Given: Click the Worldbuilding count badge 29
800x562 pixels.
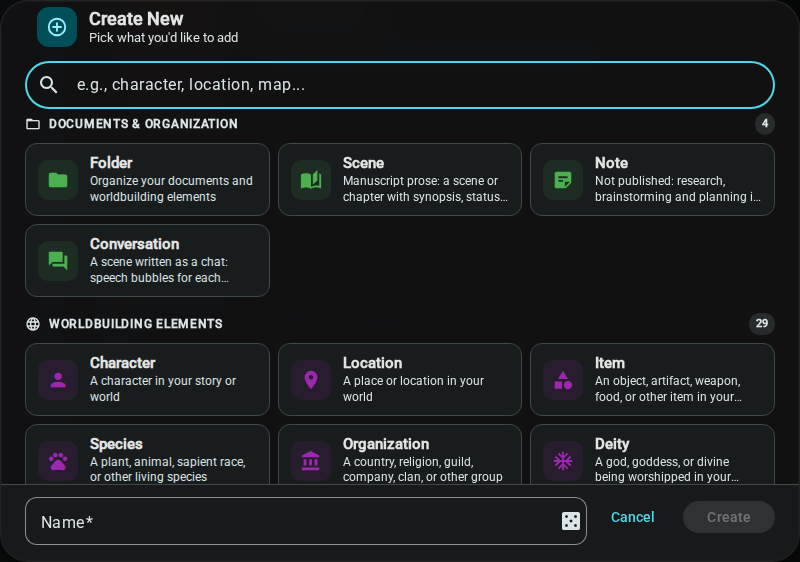Looking at the screenshot, I should (x=762, y=323).
